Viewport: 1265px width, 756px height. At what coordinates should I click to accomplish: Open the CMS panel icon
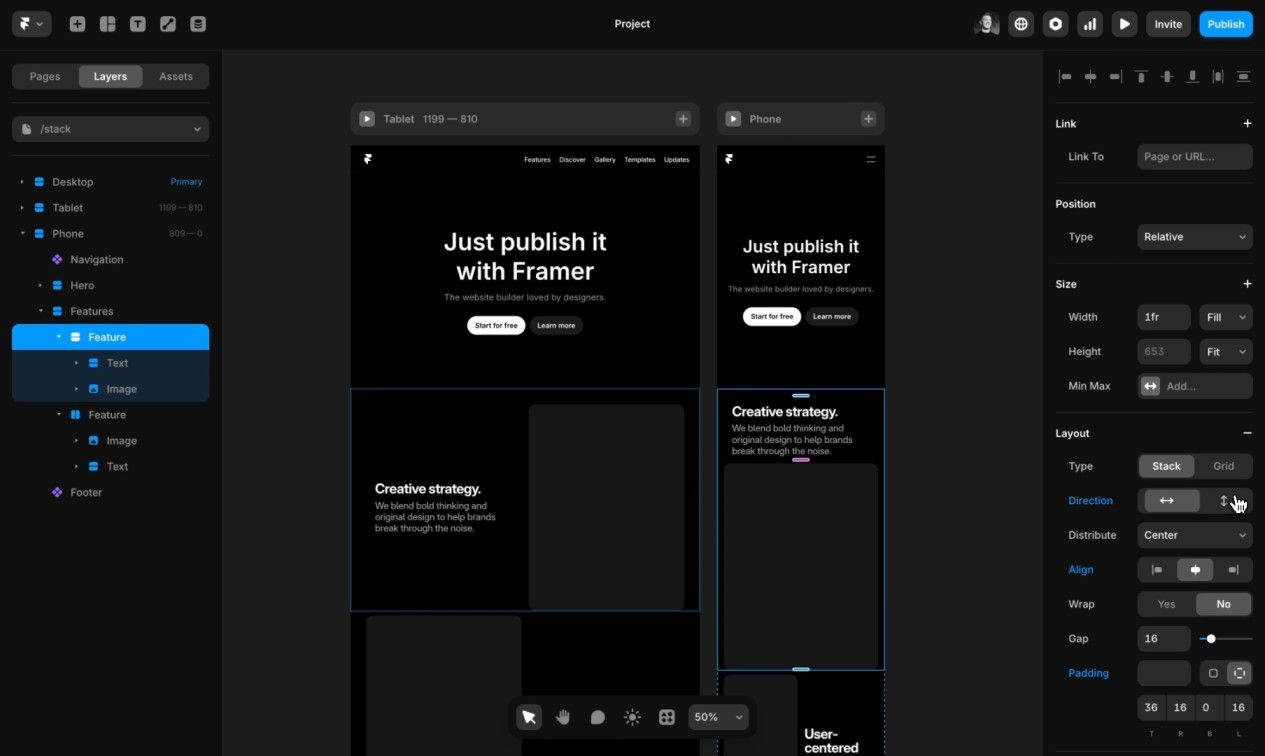tap(197, 23)
